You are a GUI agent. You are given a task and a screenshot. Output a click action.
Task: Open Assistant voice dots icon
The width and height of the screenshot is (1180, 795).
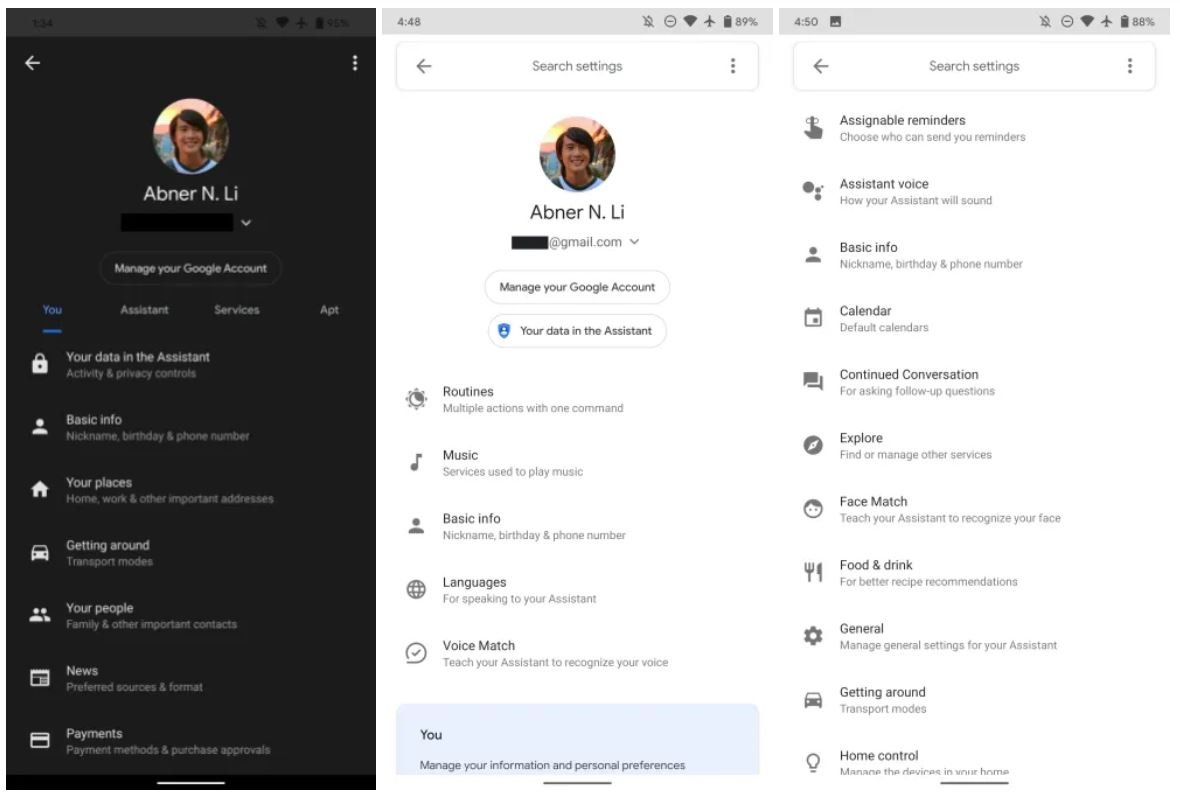(x=813, y=191)
